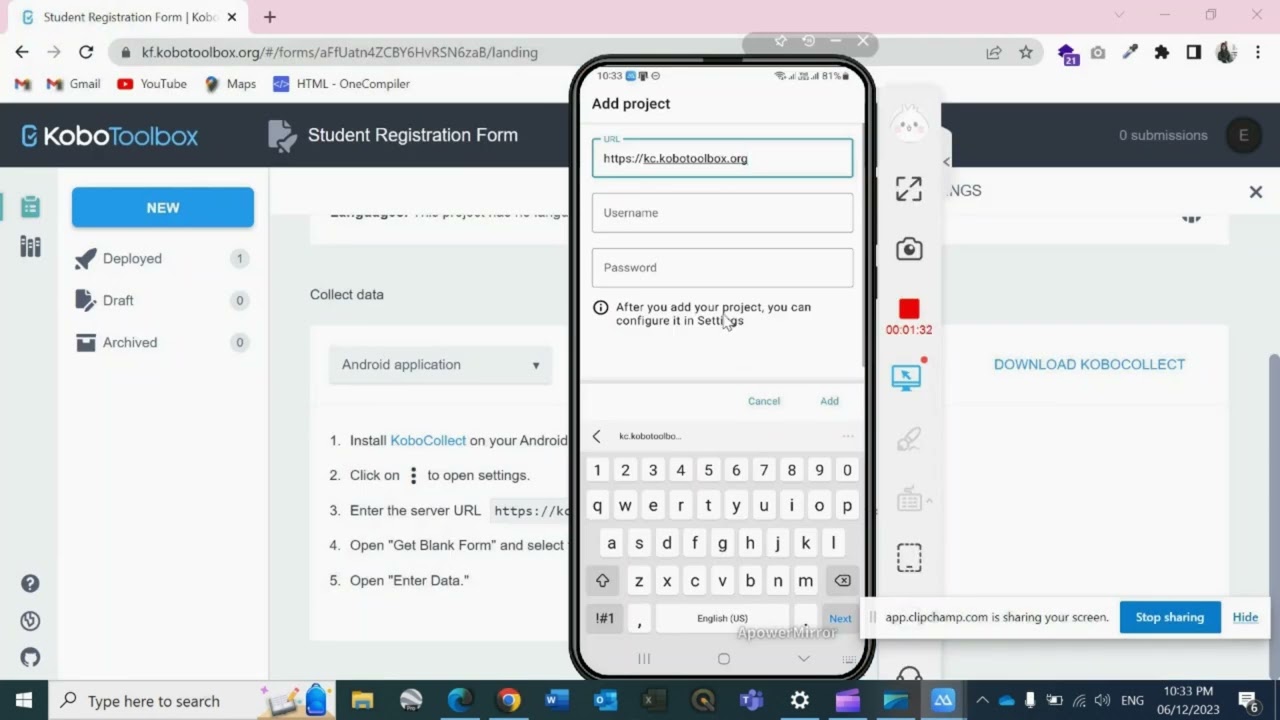Tap the symbols !#1 key on keyboard
The height and width of the screenshot is (720, 1280).
coord(605,618)
